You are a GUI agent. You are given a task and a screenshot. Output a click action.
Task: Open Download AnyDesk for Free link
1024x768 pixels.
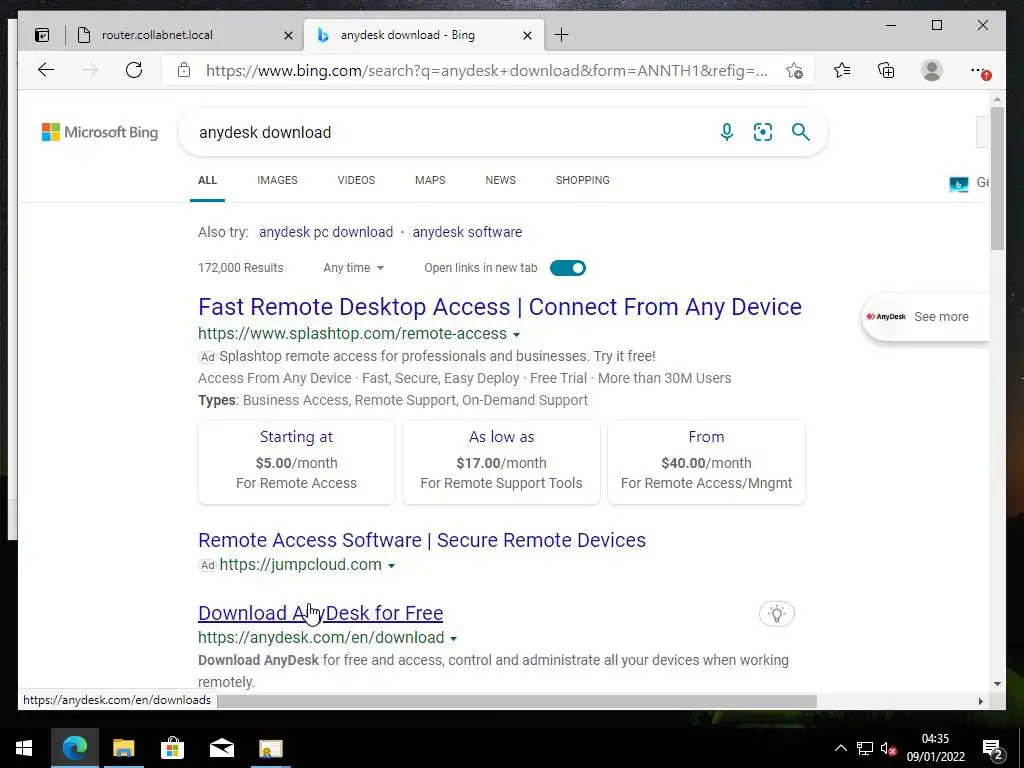click(321, 613)
